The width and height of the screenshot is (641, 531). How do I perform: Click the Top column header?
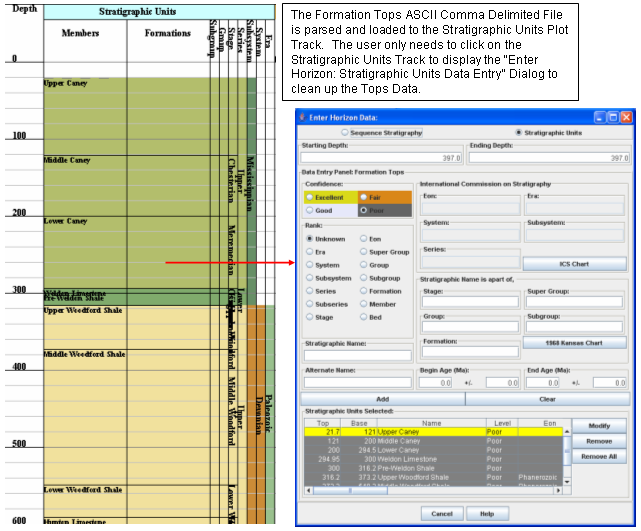pyautogui.click(x=323, y=423)
